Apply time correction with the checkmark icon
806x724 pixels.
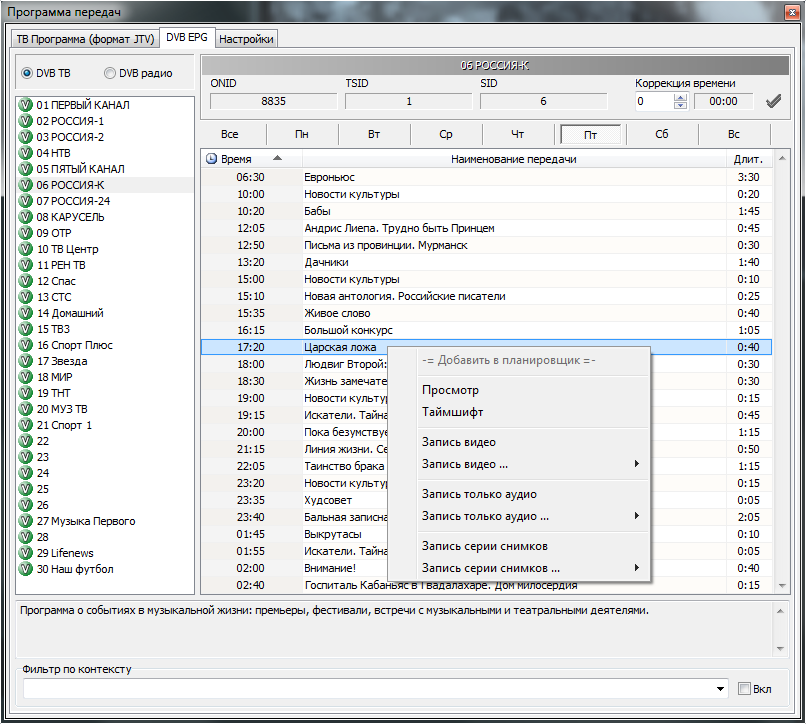click(772, 101)
